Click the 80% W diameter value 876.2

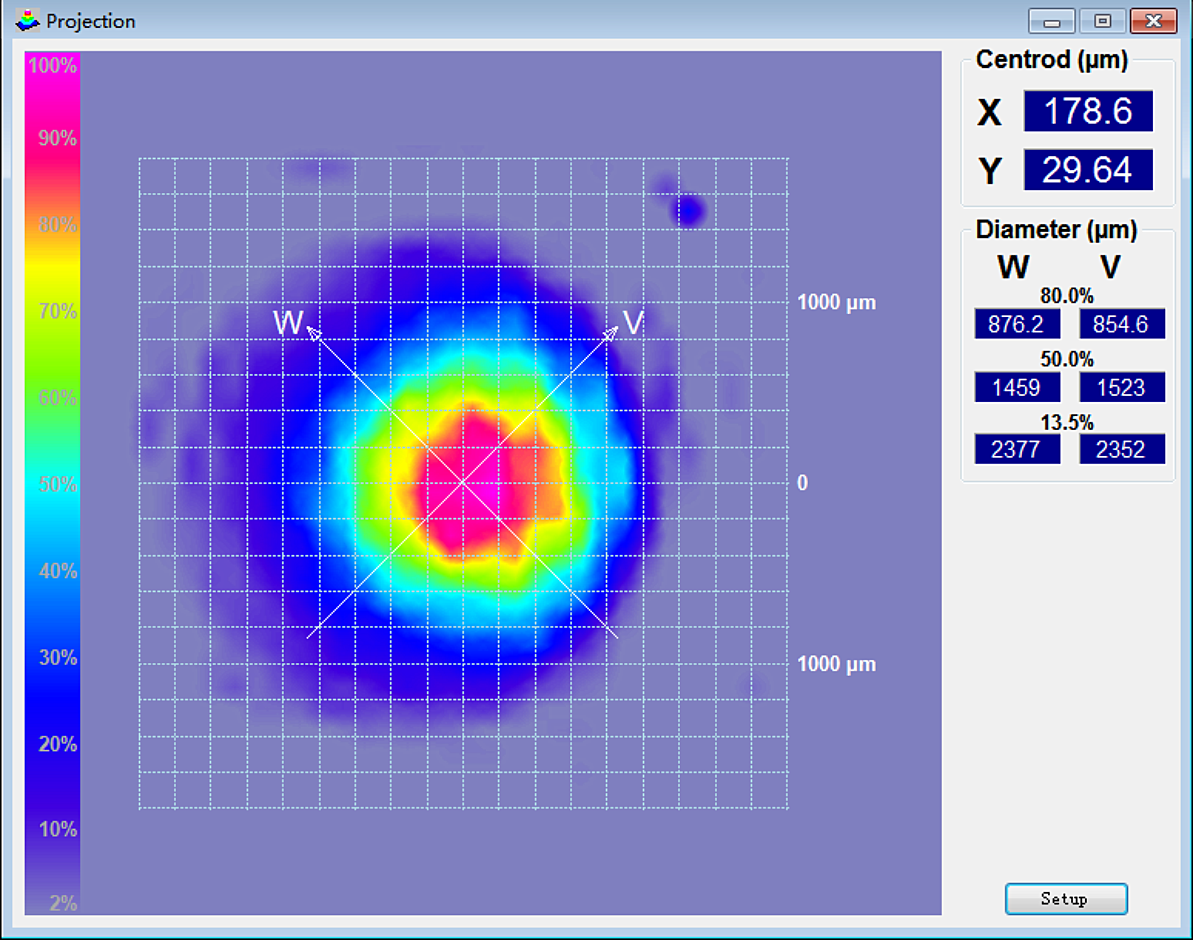click(1017, 324)
